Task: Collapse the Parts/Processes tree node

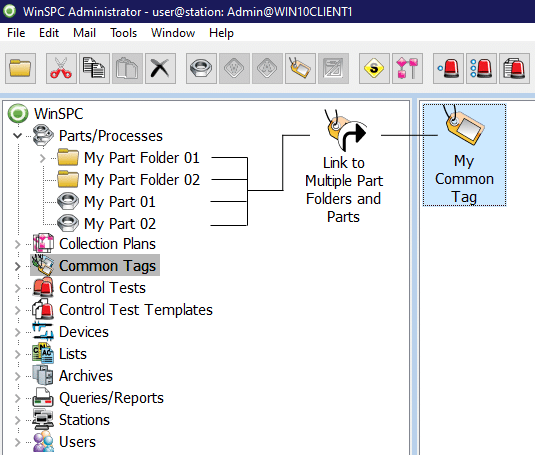Action: [x=17, y=136]
